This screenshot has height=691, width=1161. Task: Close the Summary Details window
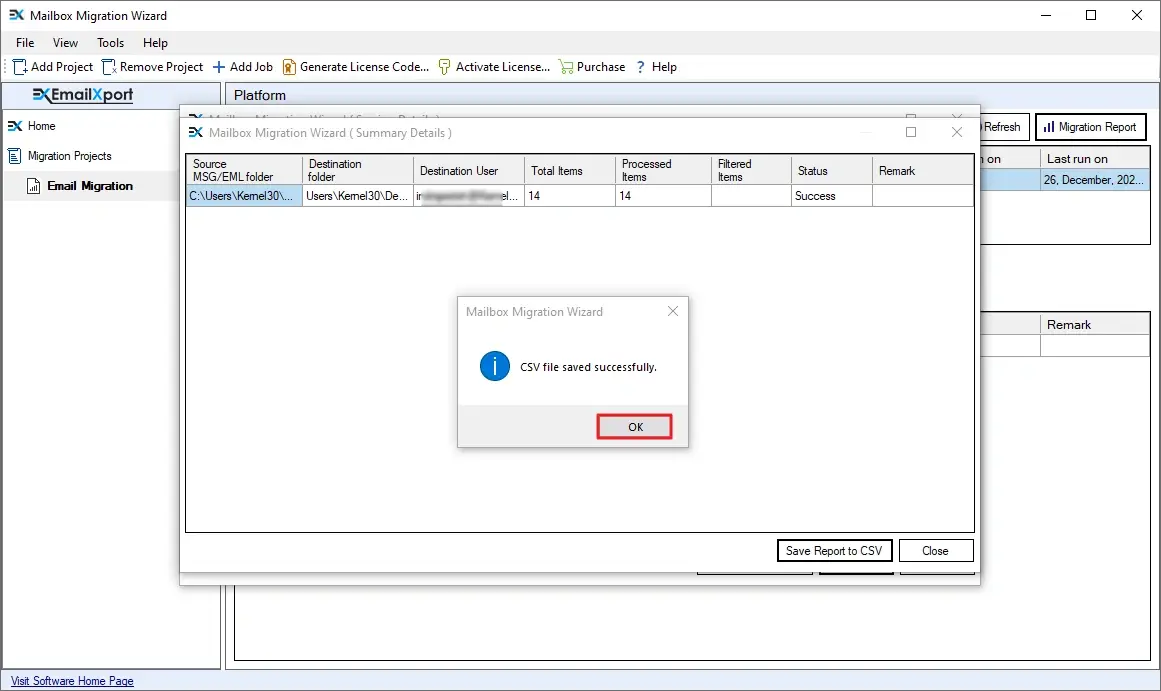point(956,131)
